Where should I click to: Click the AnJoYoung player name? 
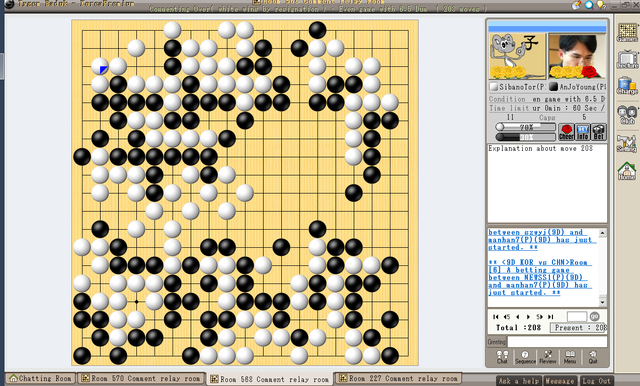click(x=582, y=87)
